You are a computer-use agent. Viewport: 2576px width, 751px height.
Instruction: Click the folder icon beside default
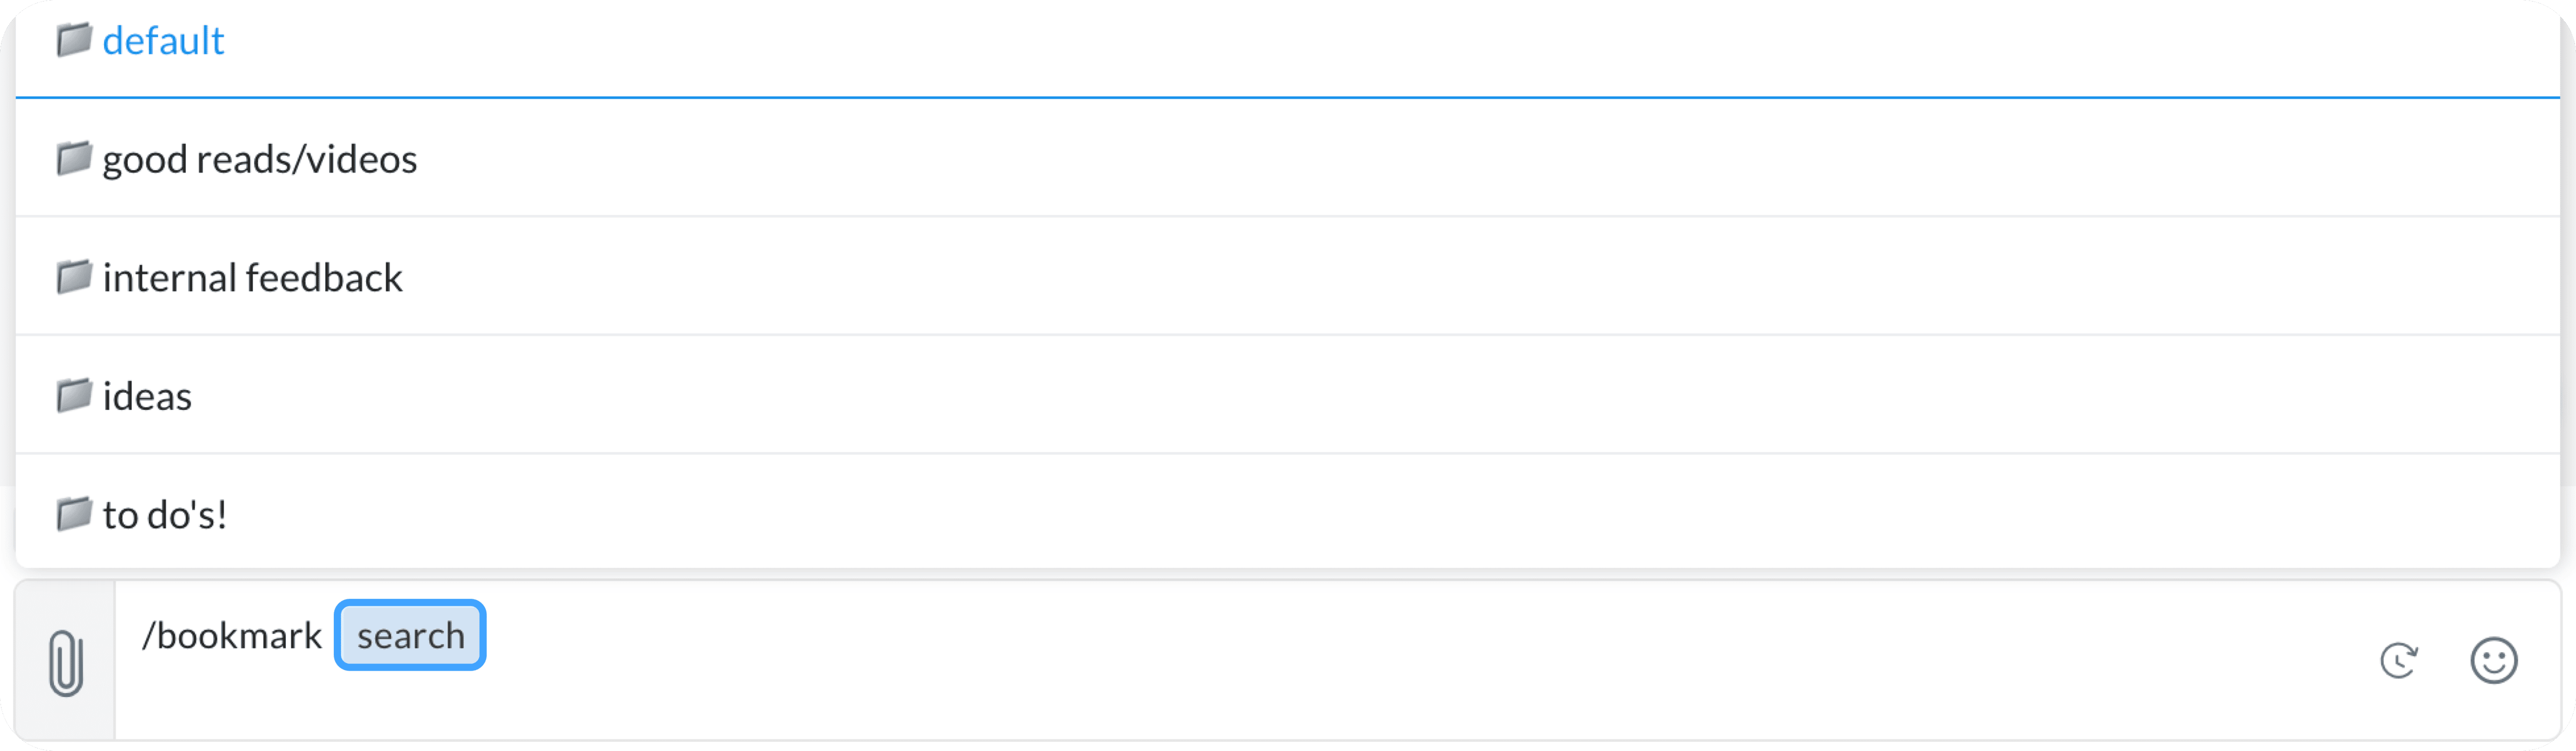point(73,41)
